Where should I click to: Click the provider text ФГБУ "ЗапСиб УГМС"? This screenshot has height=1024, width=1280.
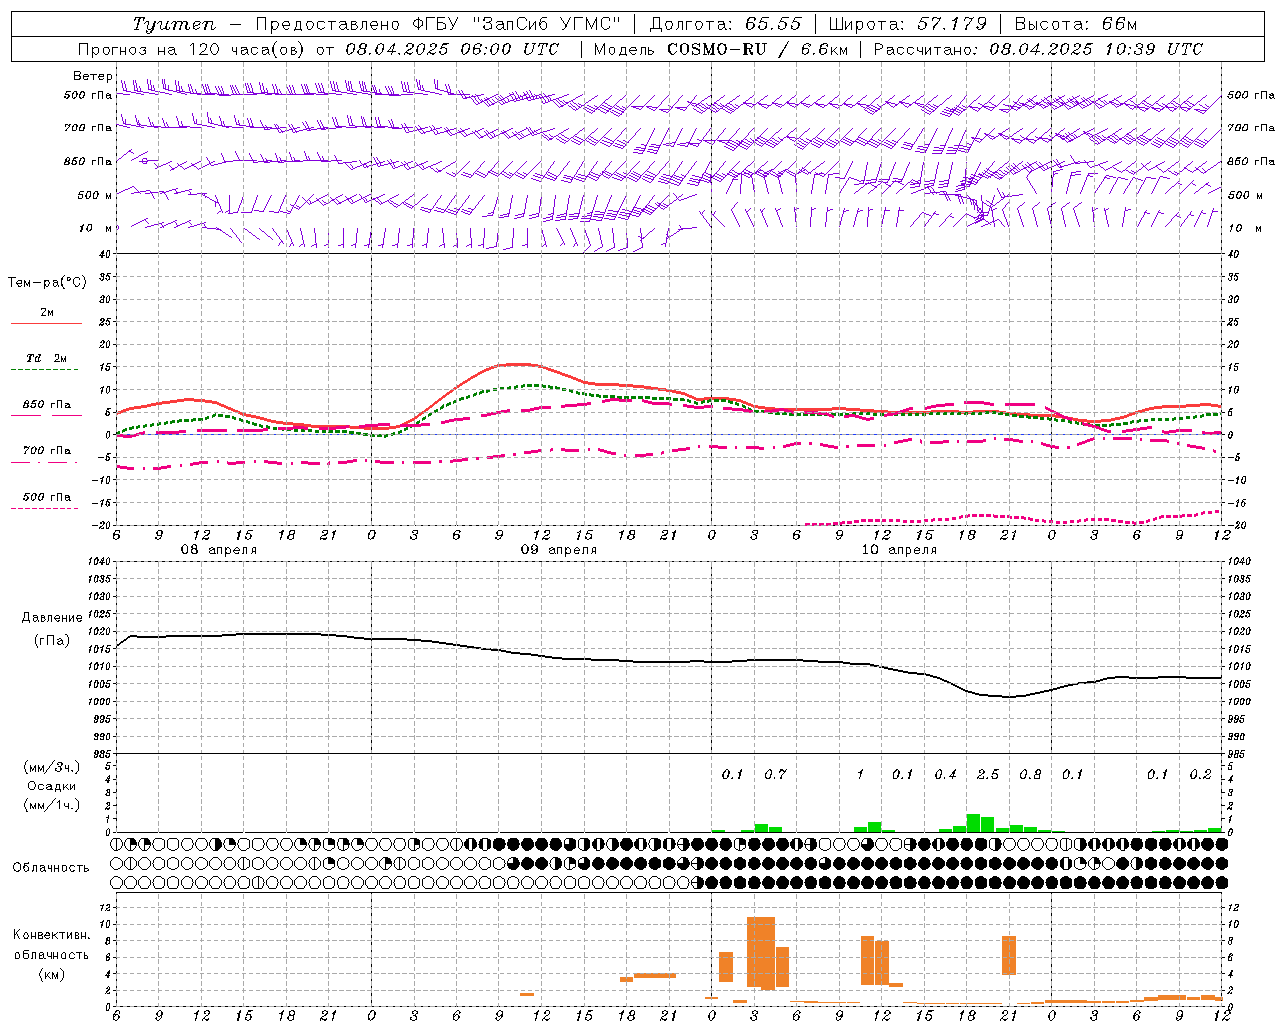point(517,24)
